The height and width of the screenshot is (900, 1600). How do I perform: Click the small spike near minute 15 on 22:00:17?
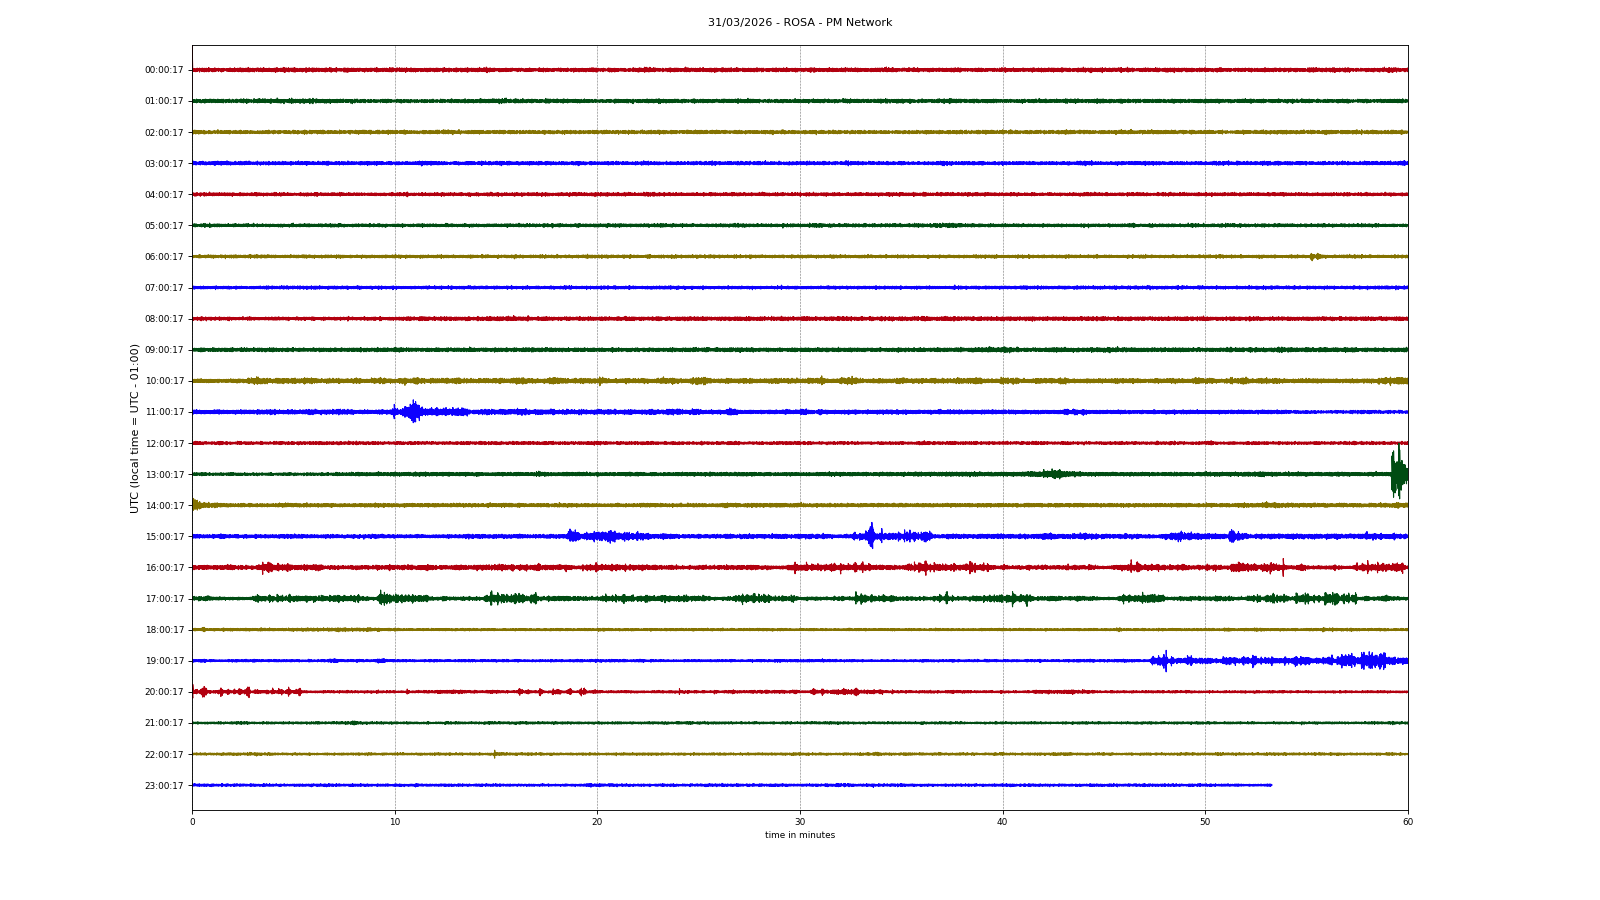494,754
